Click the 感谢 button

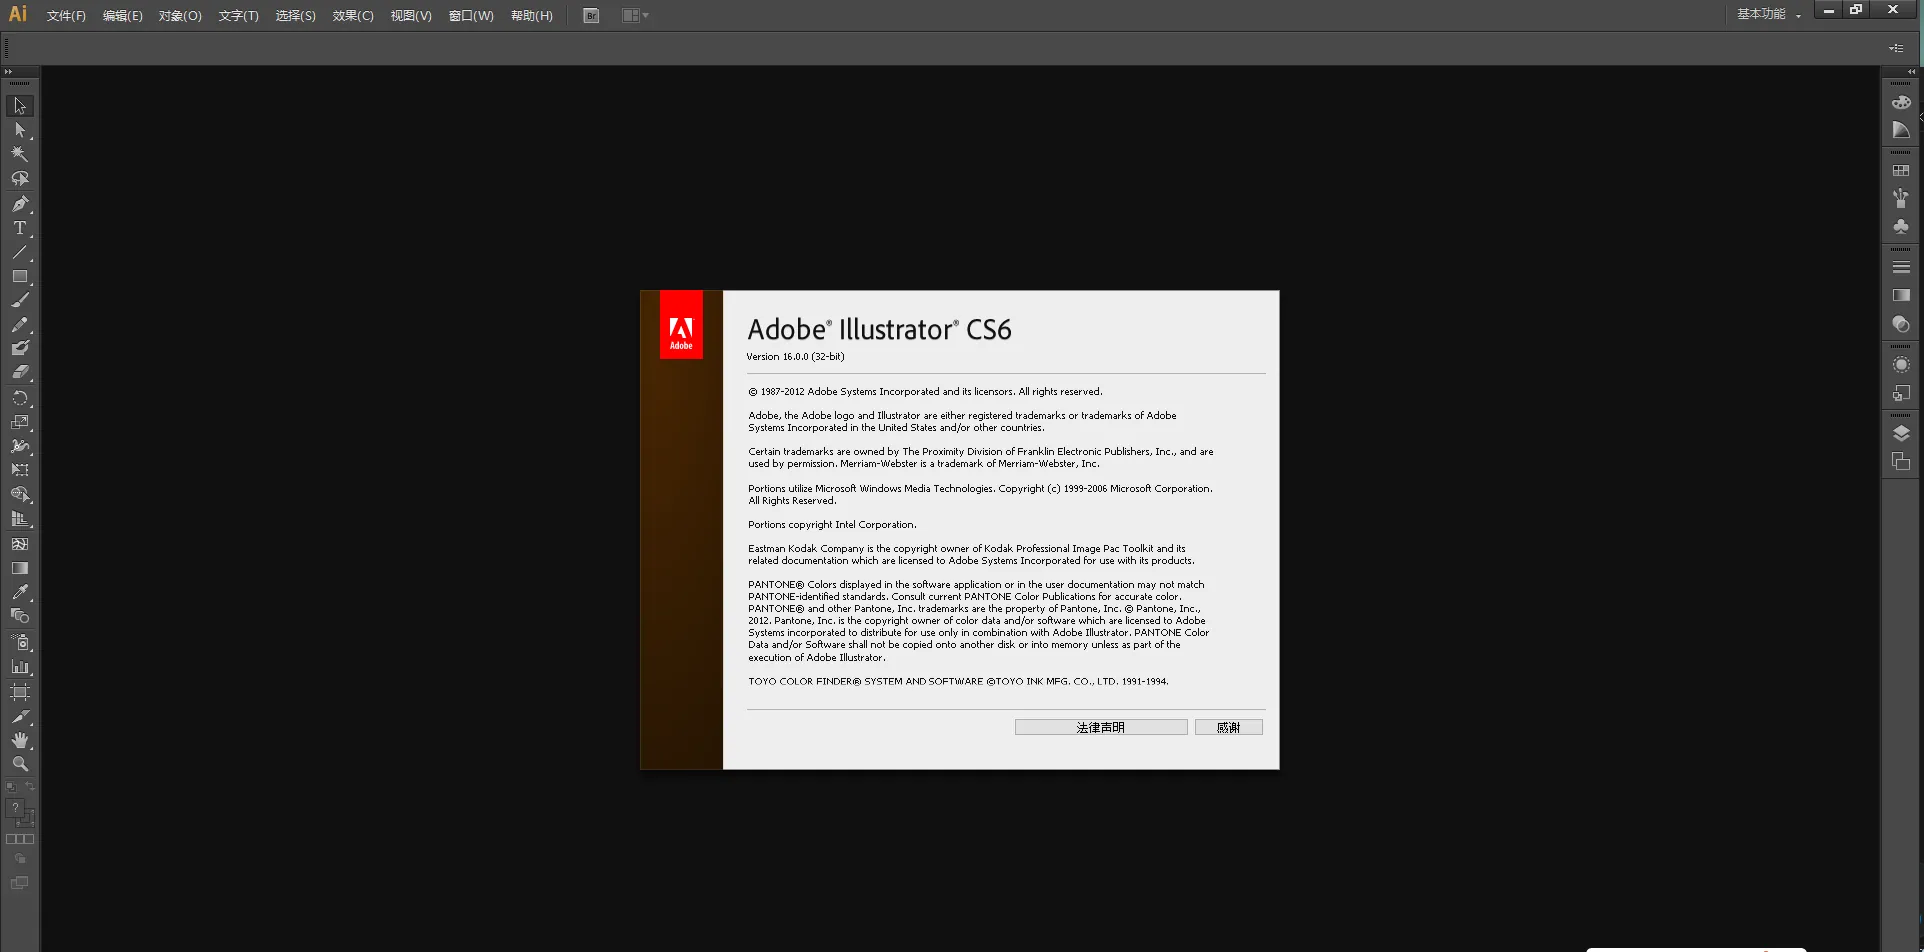click(1228, 727)
